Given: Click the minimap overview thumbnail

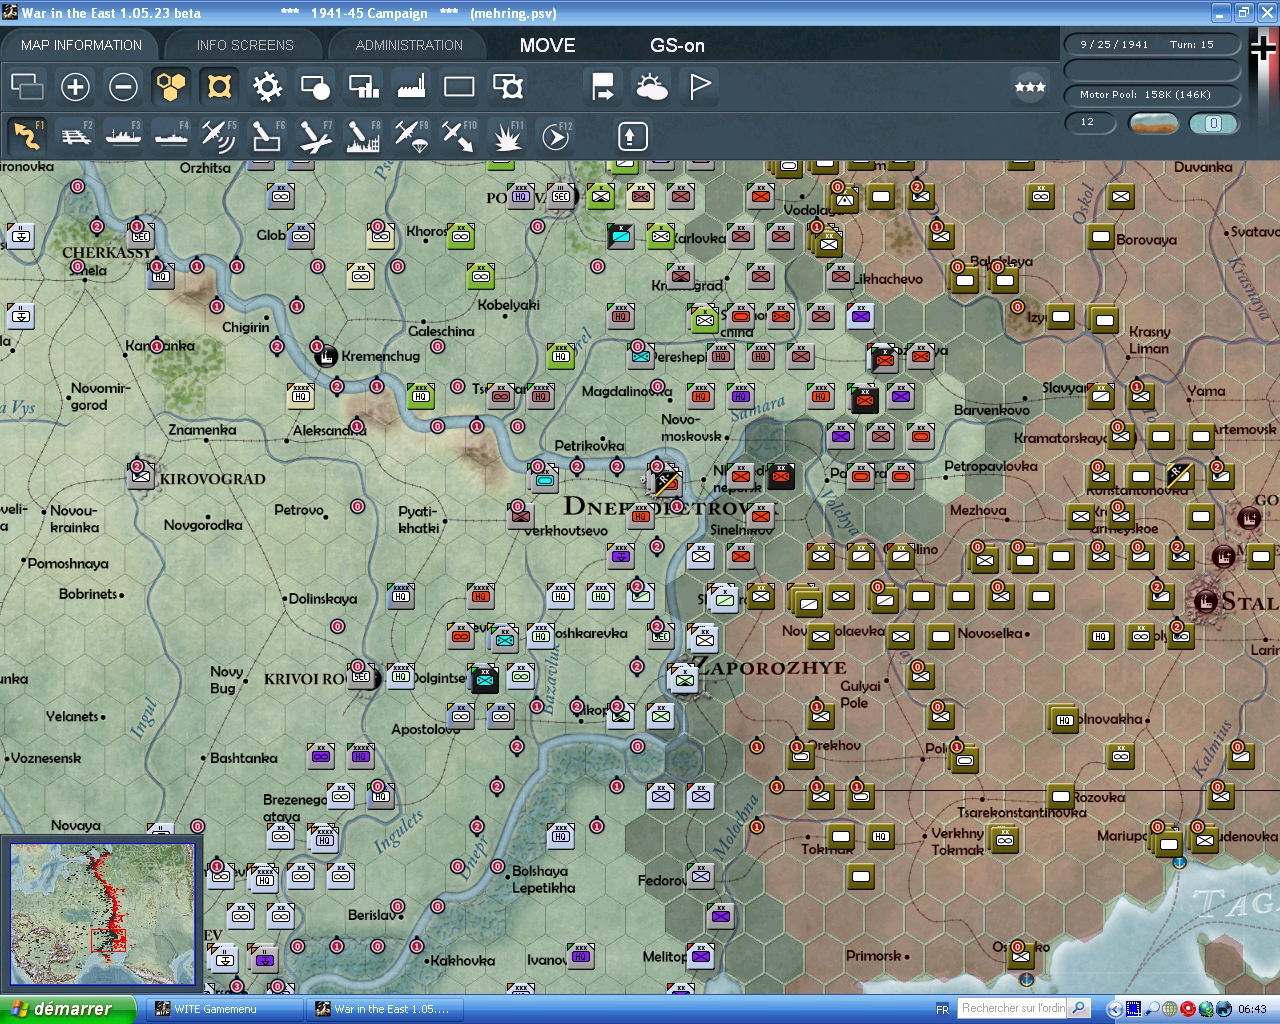Looking at the screenshot, I should pos(103,914).
